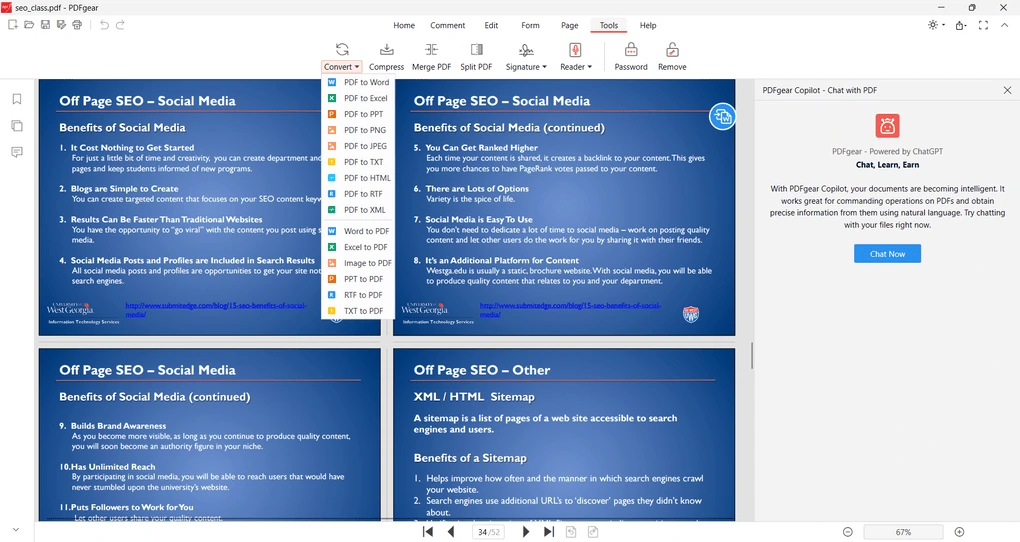Open the share dropdown menu

point(961,25)
